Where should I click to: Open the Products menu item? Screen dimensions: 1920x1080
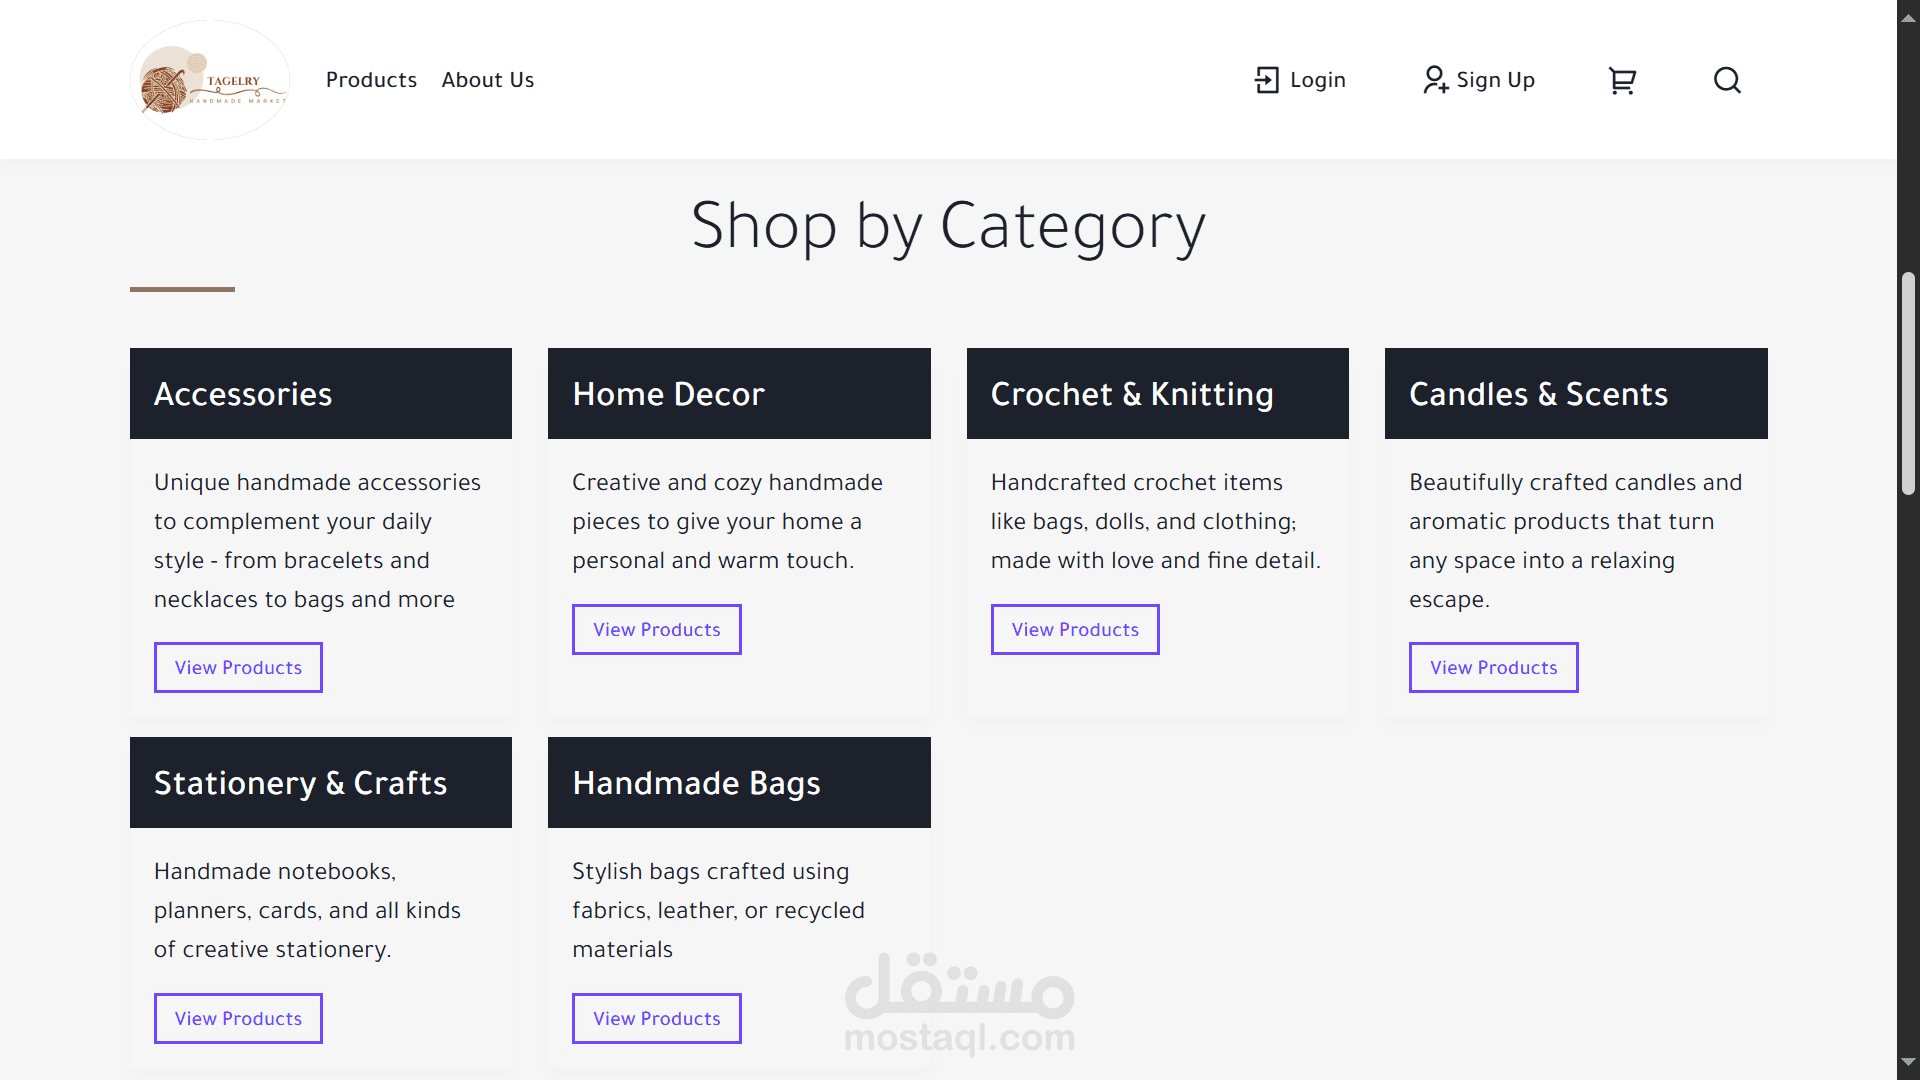pyautogui.click(x=371, y=80)
